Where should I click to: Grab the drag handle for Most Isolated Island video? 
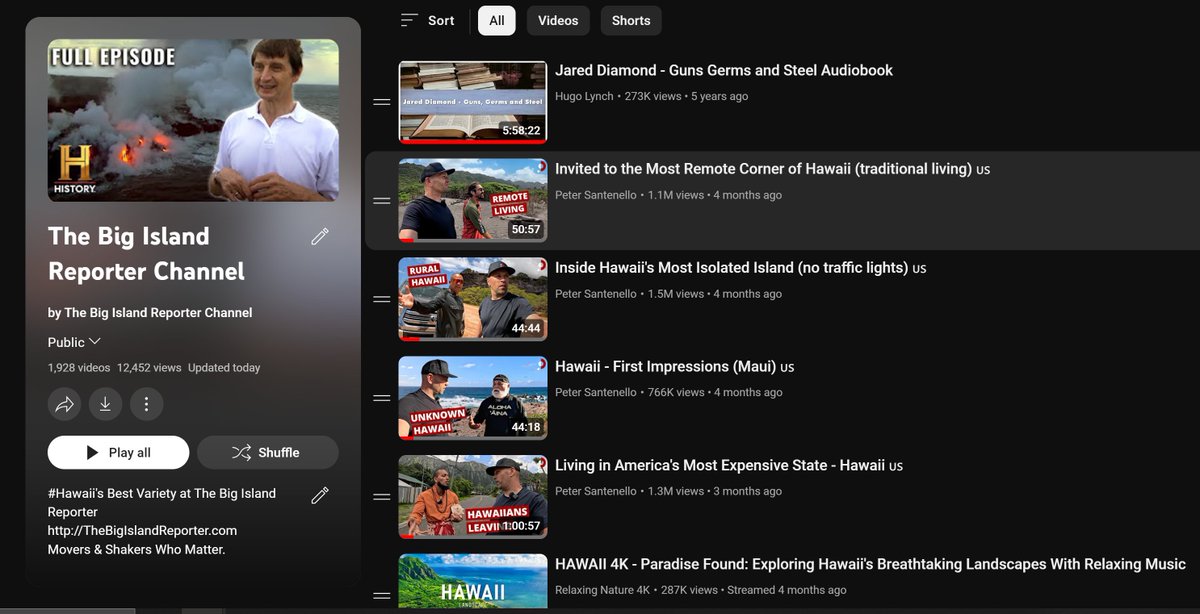point(381,299)
